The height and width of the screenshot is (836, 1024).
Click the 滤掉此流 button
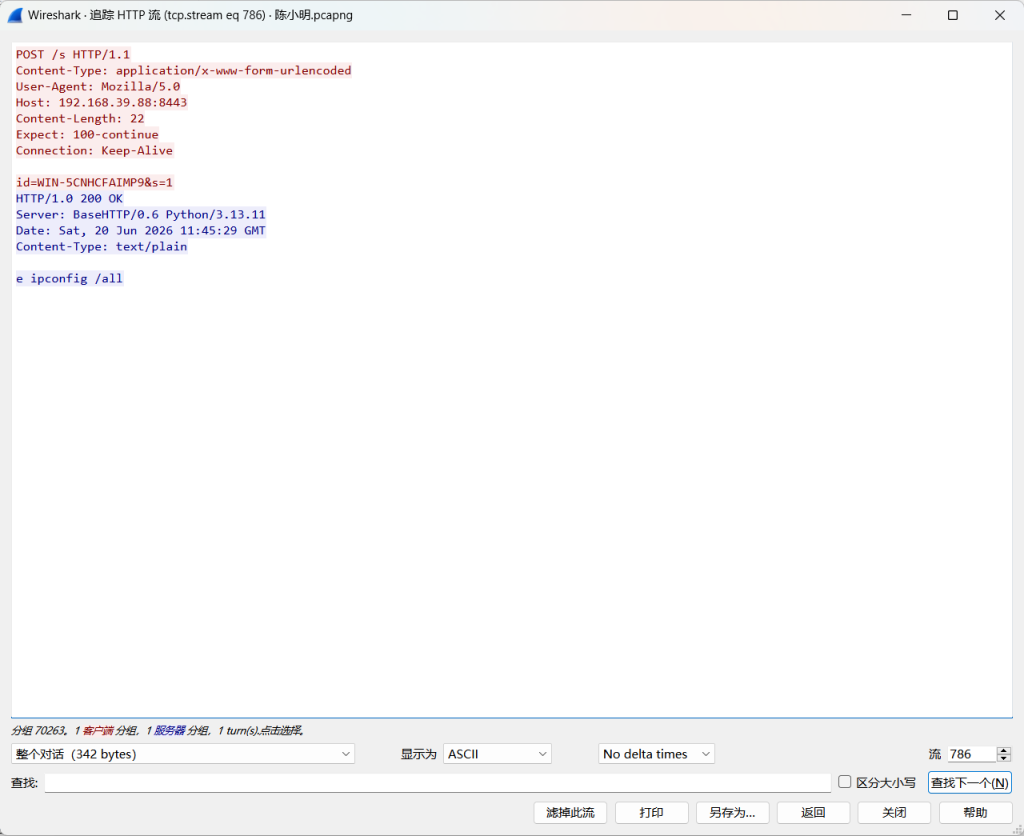click(x=570, y=812)
